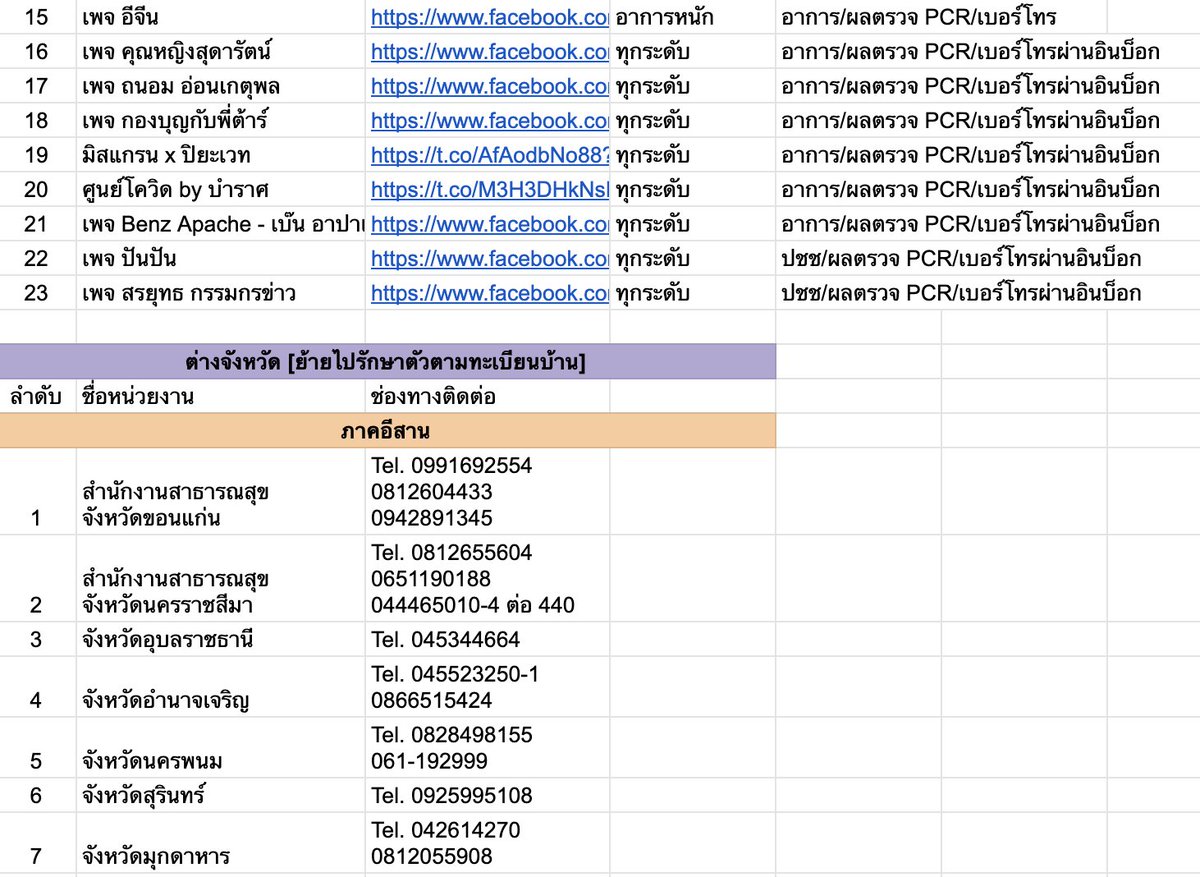Select cell เพจ คุณหญิงสุดารัตน์
The image size is (1200, 877).
221,52
